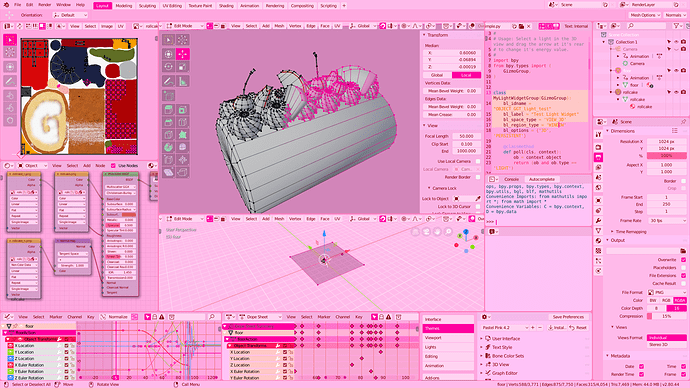Image resolution: width=690 pixels, height=388 pixels.
Task: Adjust the resolution percentage 100% slider
Action: click(667, 156)
